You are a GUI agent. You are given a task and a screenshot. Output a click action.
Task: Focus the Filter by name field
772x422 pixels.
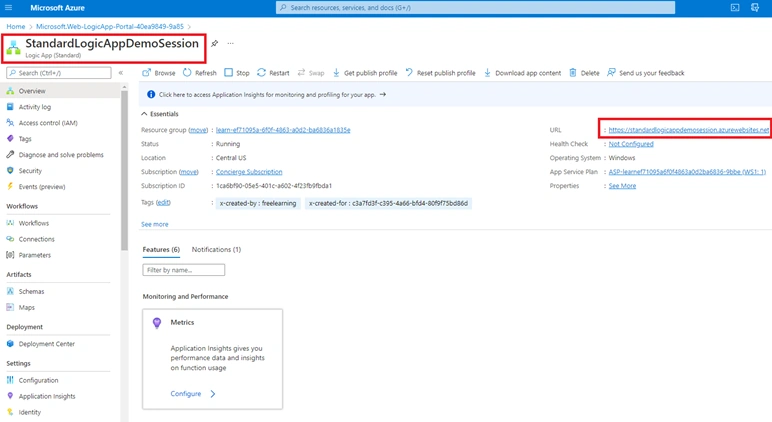(184, 270)
